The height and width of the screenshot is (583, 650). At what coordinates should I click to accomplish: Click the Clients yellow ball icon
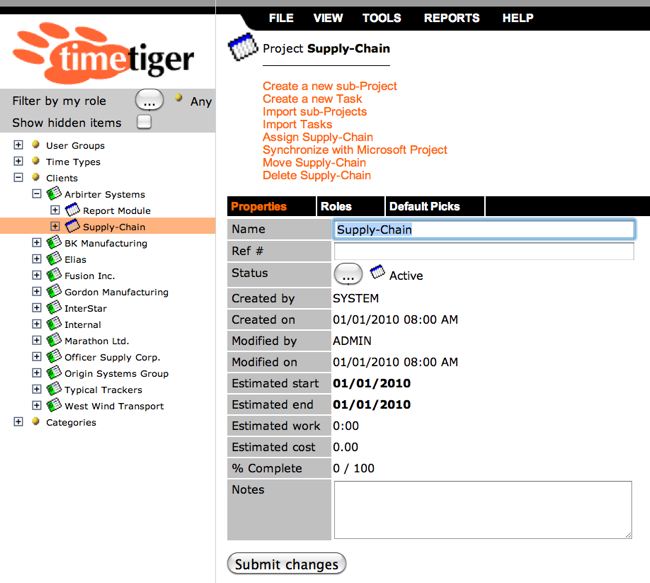(x=36, y=177)
